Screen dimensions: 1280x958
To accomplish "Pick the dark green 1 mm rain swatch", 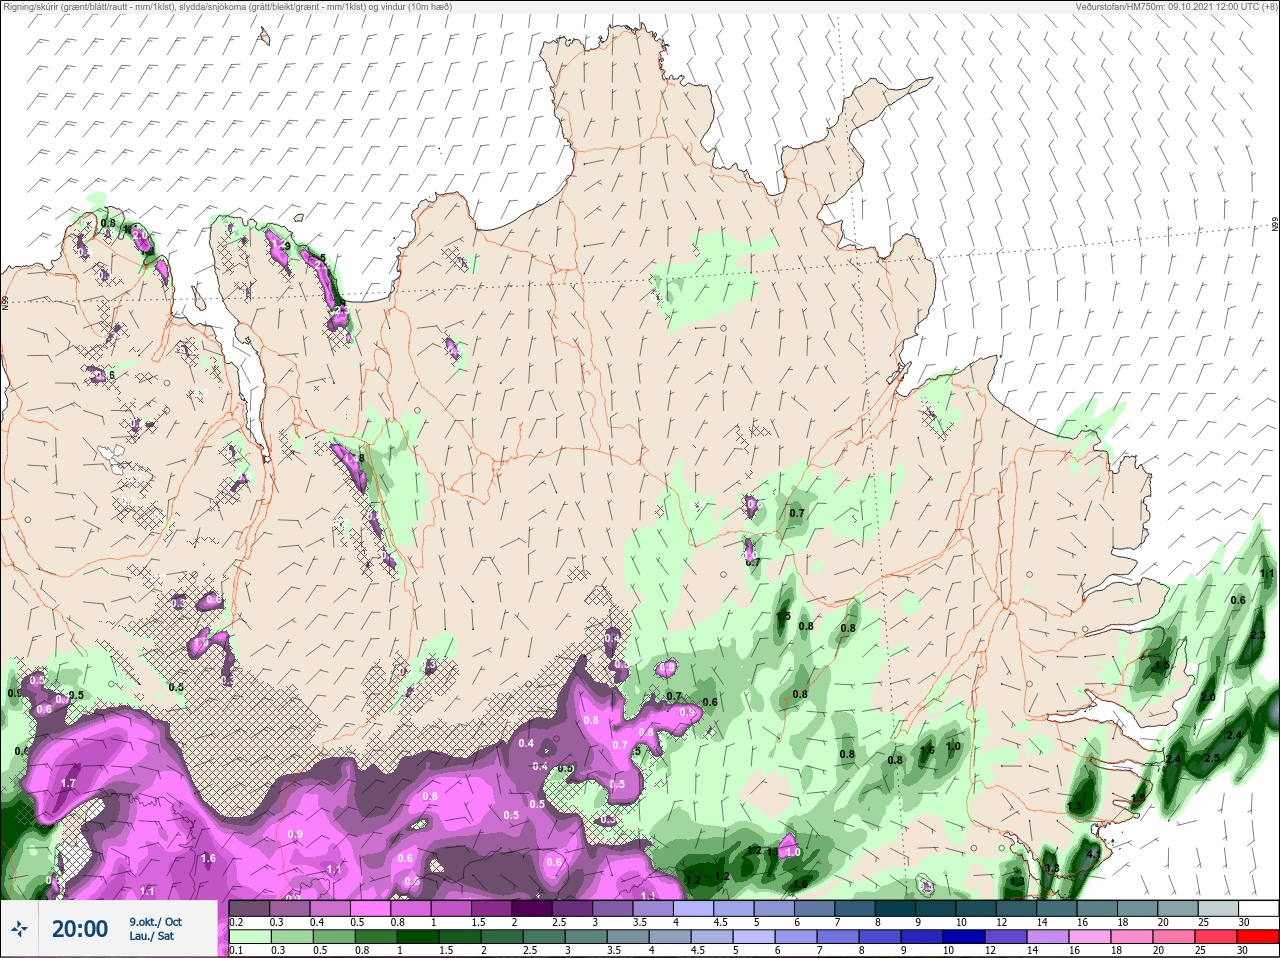I will (x=416, y=937).
